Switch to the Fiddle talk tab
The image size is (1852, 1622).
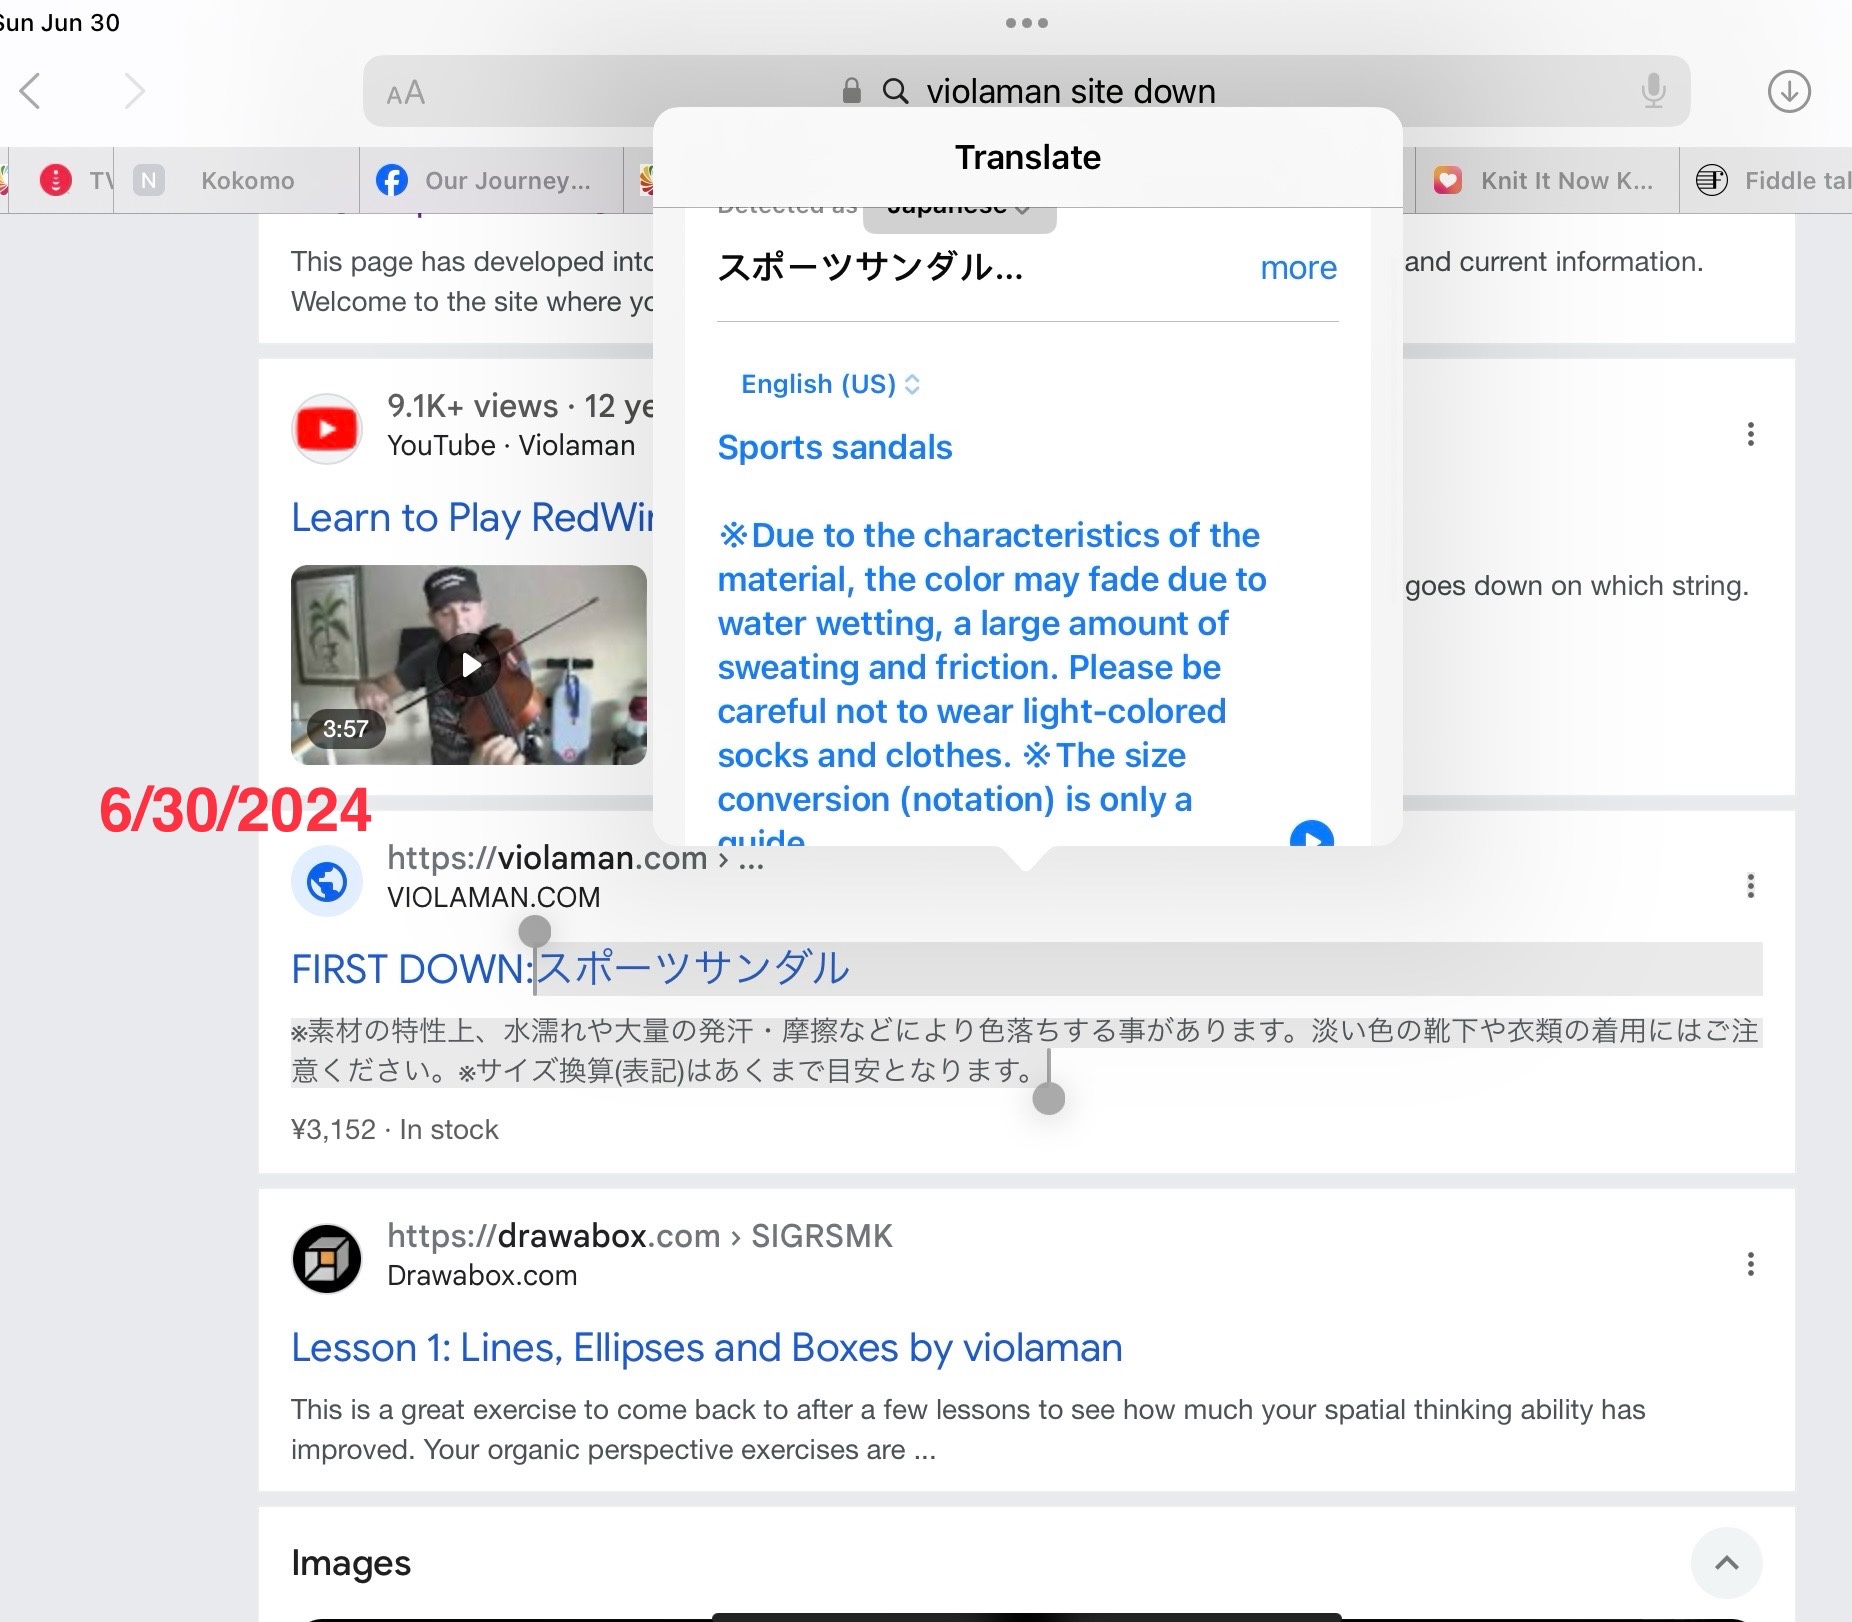click(1766, 180)
